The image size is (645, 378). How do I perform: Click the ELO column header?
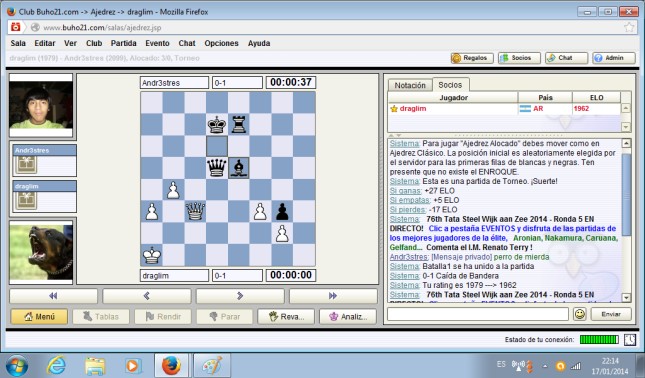click(x=596, y=97)
